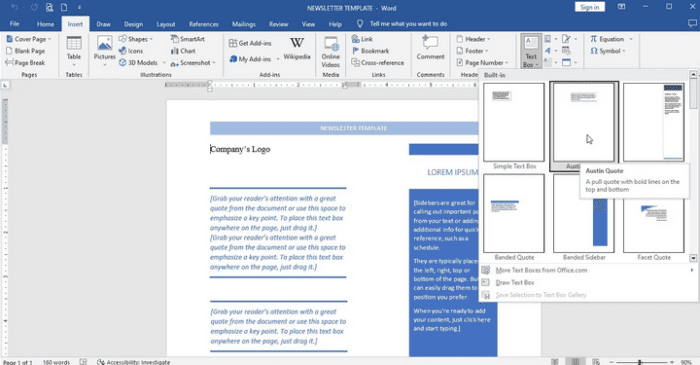This screenshot has height=365, width=700.
Task: Expand the Equation dropdown arrow
Action: [631, 39]
